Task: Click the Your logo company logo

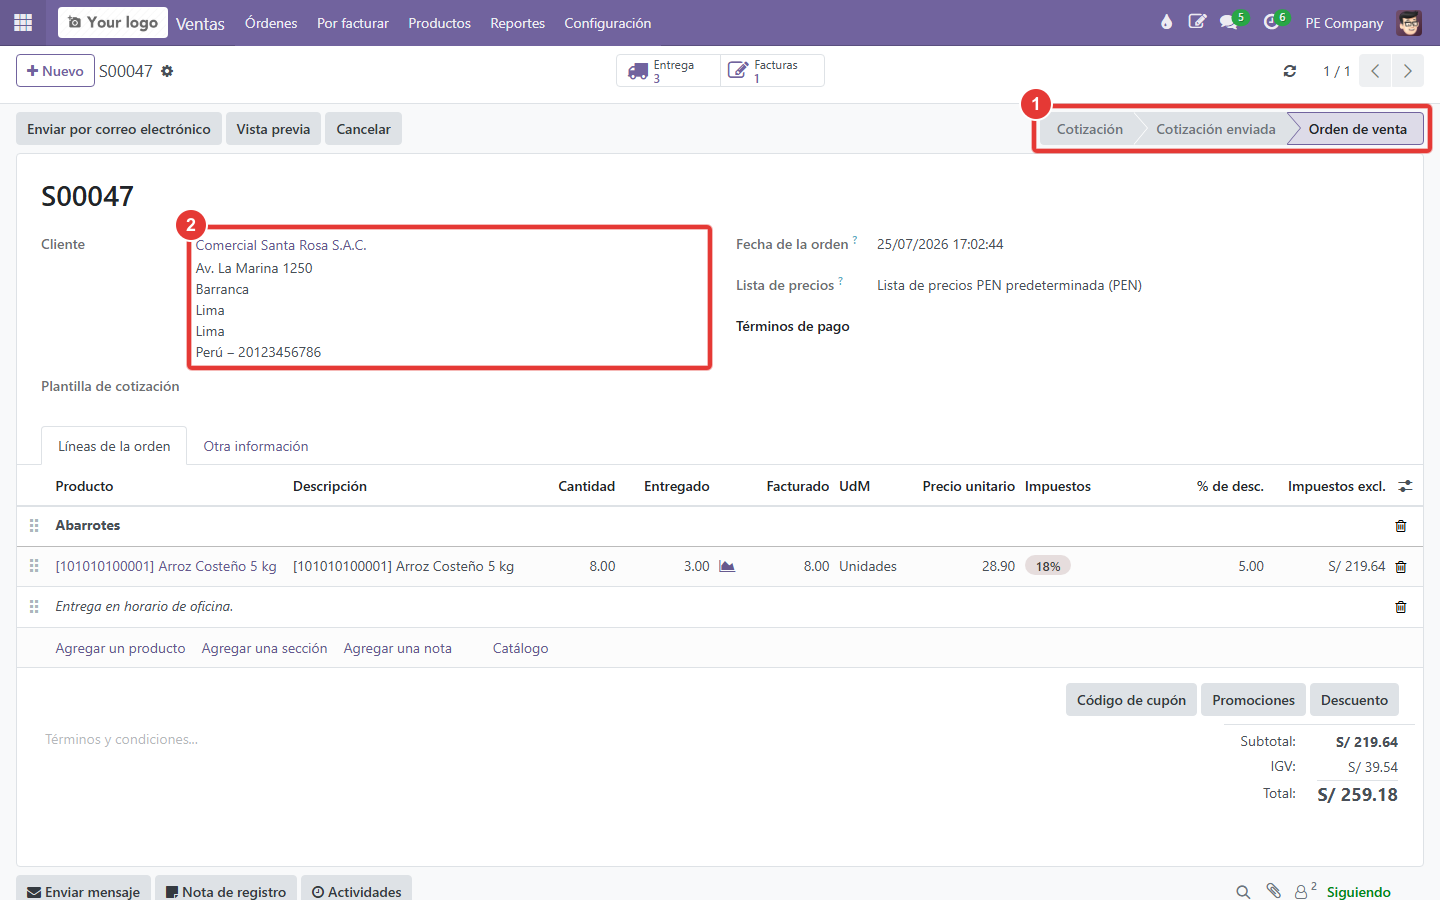Action: (x=113, y=22)
